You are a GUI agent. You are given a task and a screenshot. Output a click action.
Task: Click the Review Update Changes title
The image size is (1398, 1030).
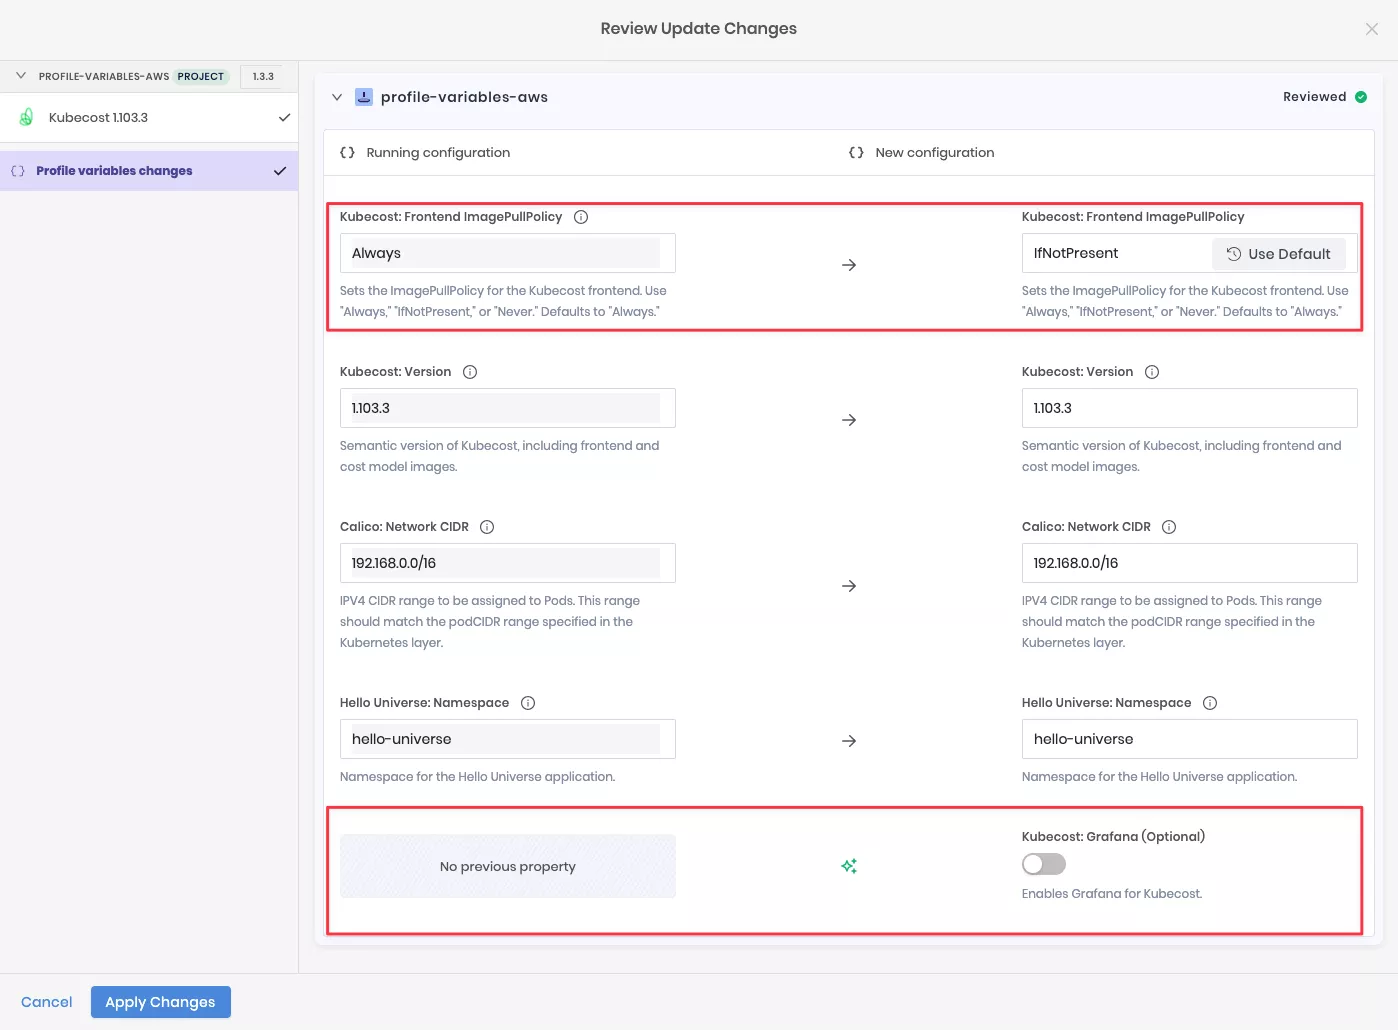699,29
